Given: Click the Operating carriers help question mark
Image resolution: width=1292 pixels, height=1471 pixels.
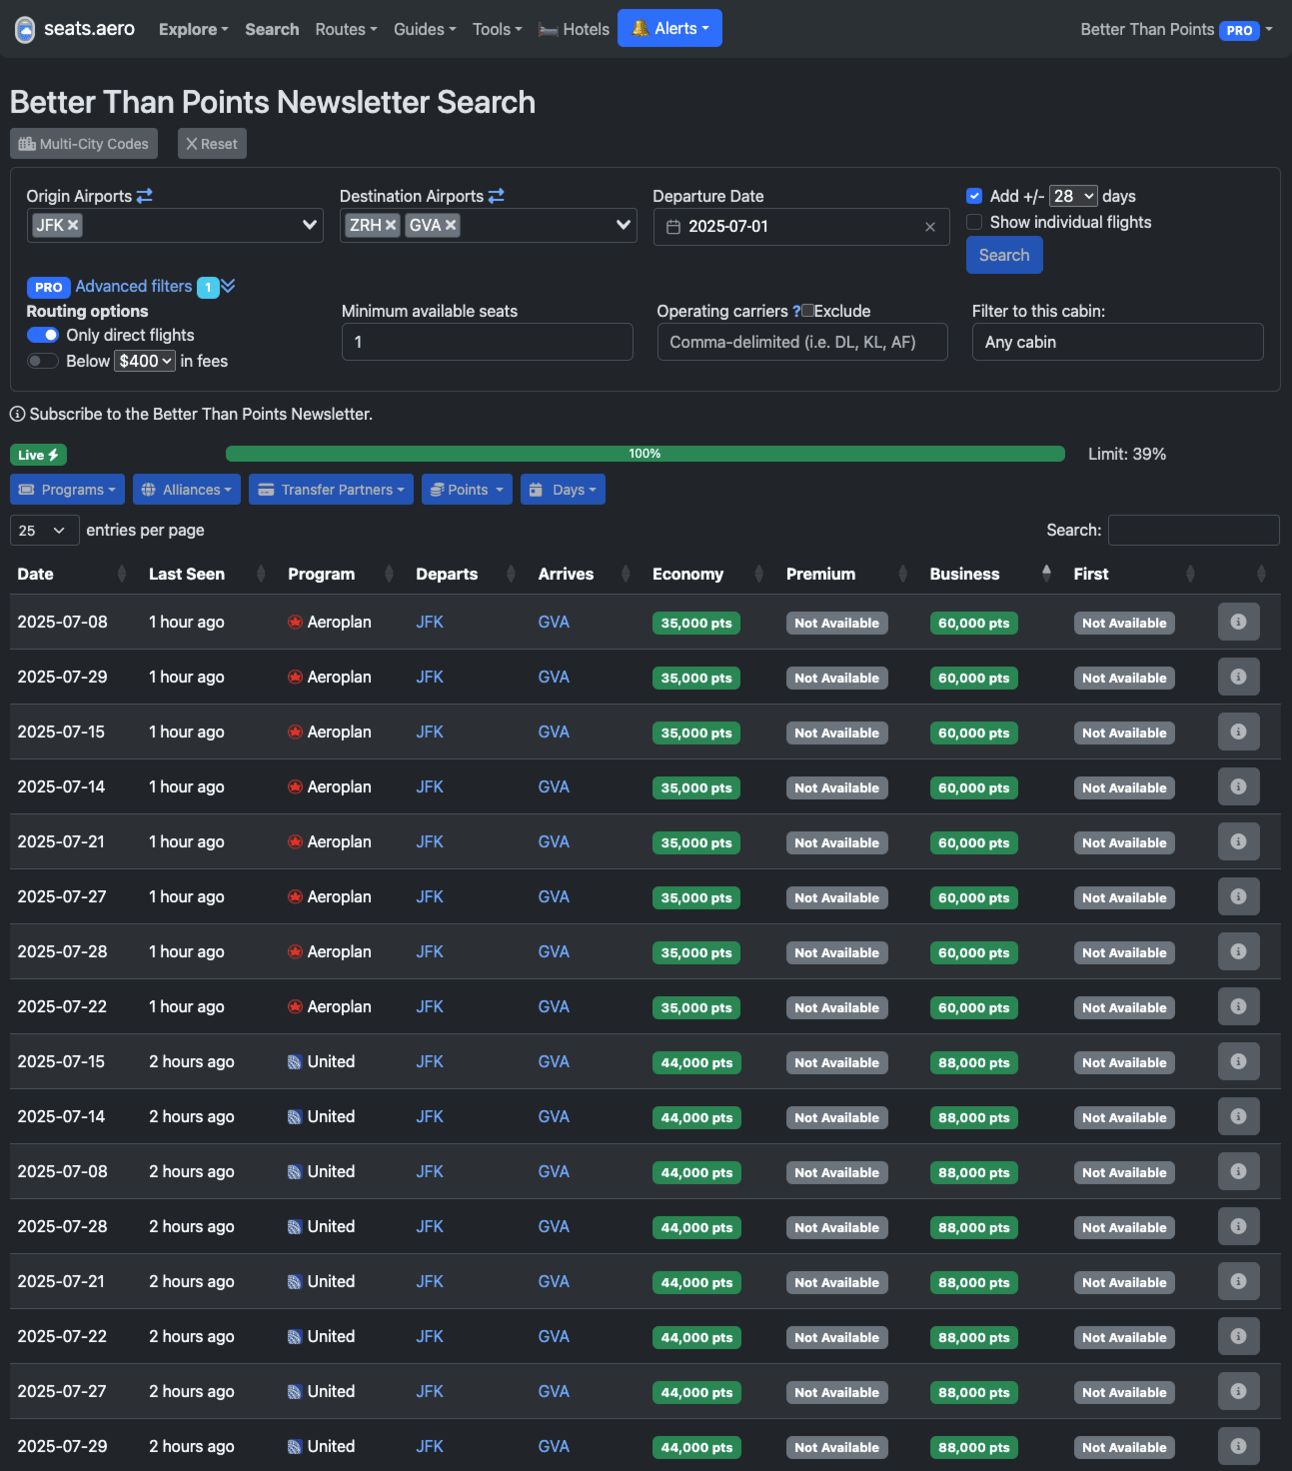Looking at the screenshot, I should point(796,311).
